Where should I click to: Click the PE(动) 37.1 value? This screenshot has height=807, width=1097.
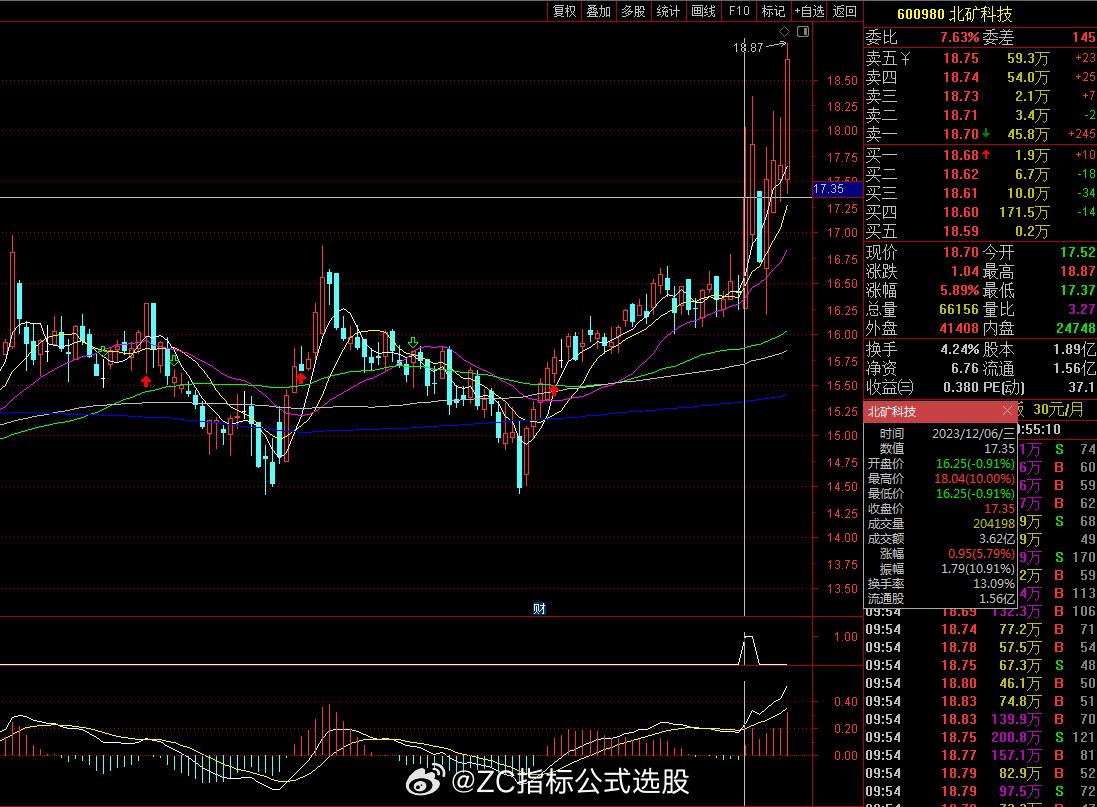1082,387
